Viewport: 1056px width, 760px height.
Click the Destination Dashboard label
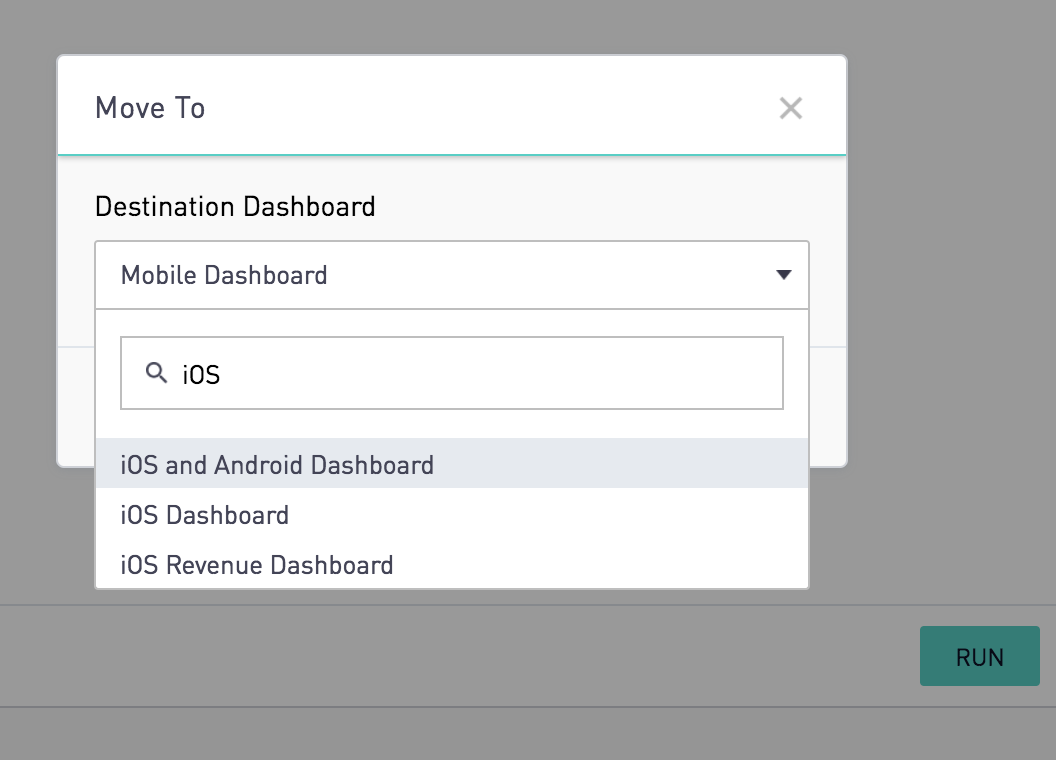pos(235,207)
